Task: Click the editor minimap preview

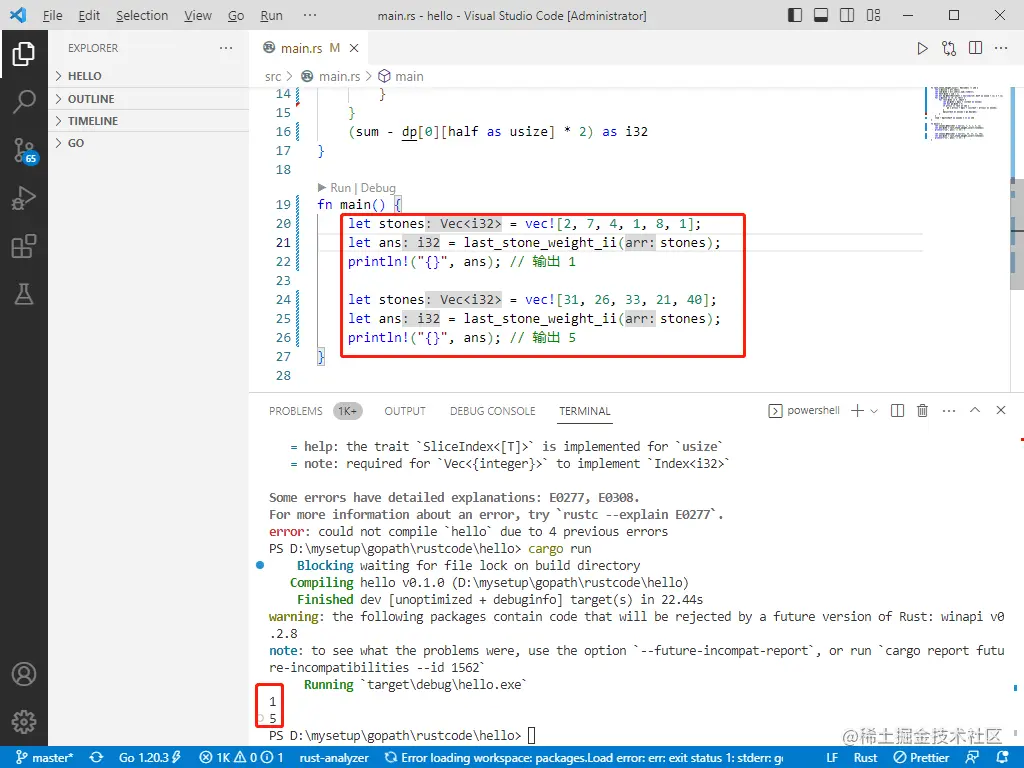Action: tap(966, 112)
